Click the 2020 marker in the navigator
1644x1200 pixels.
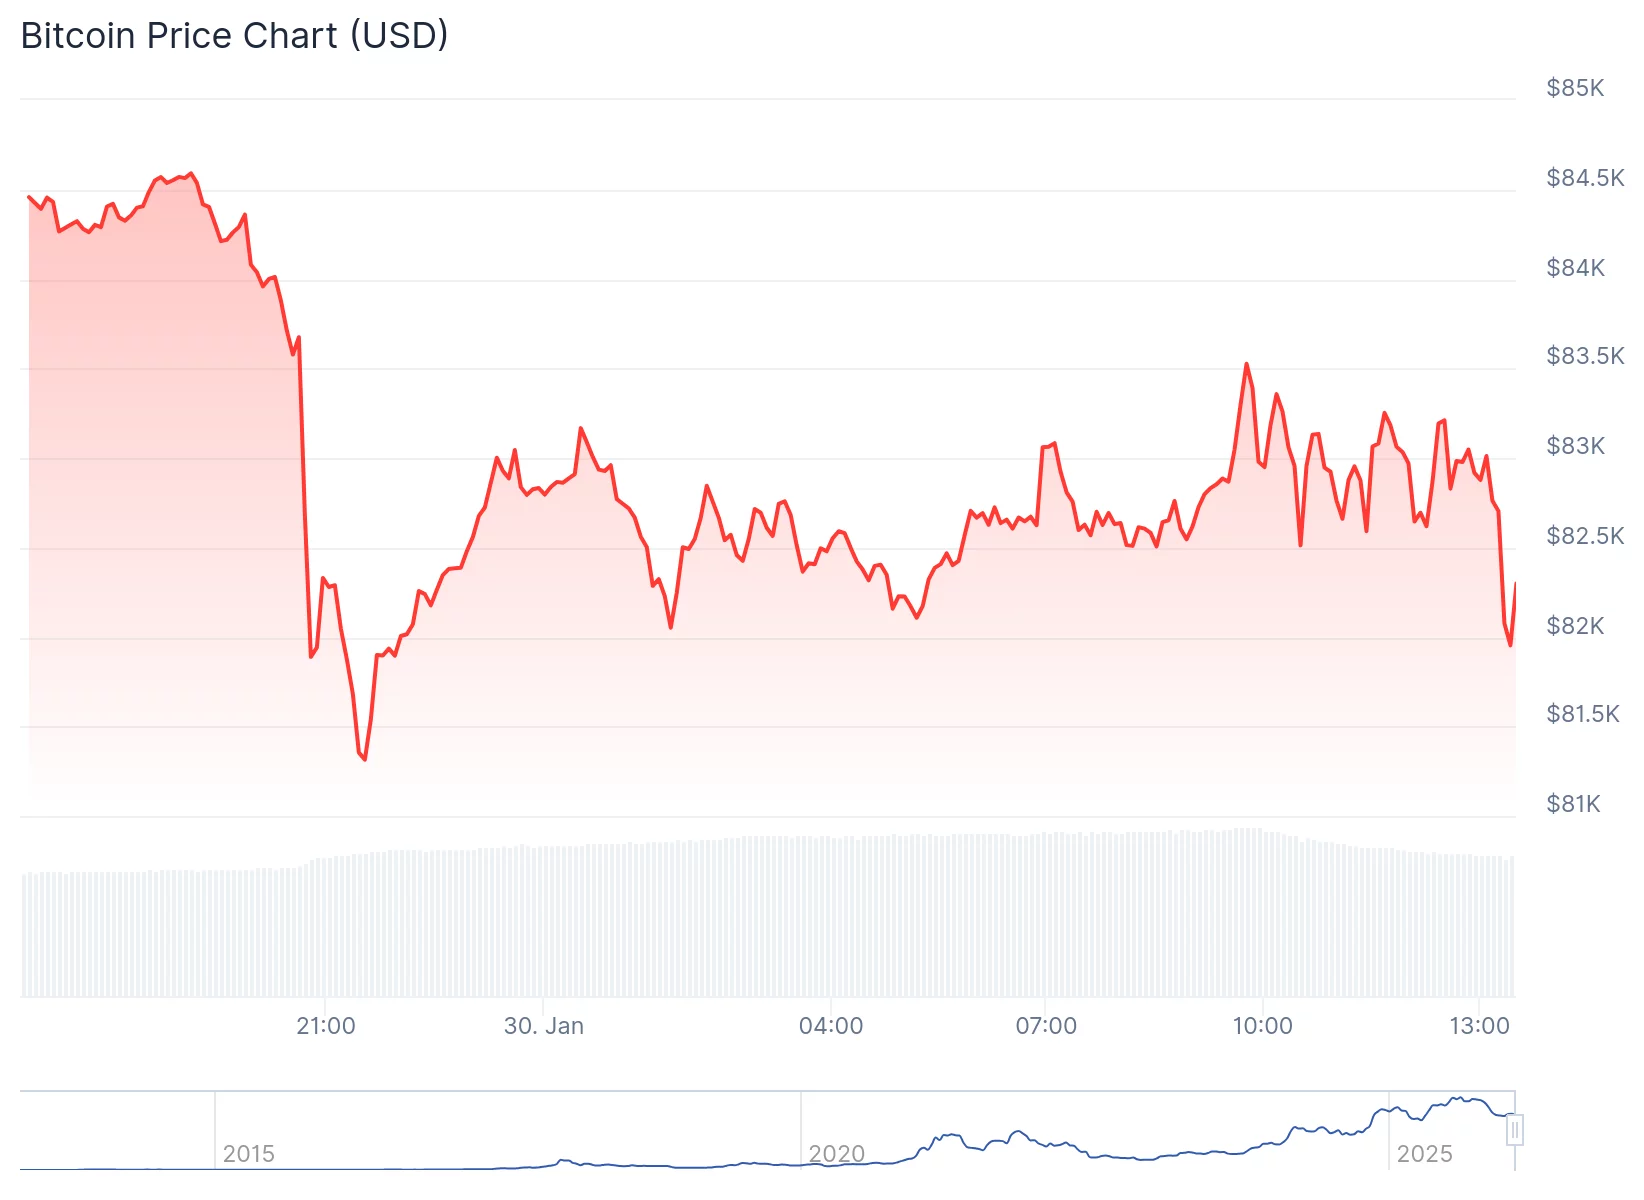[836, 1154]
